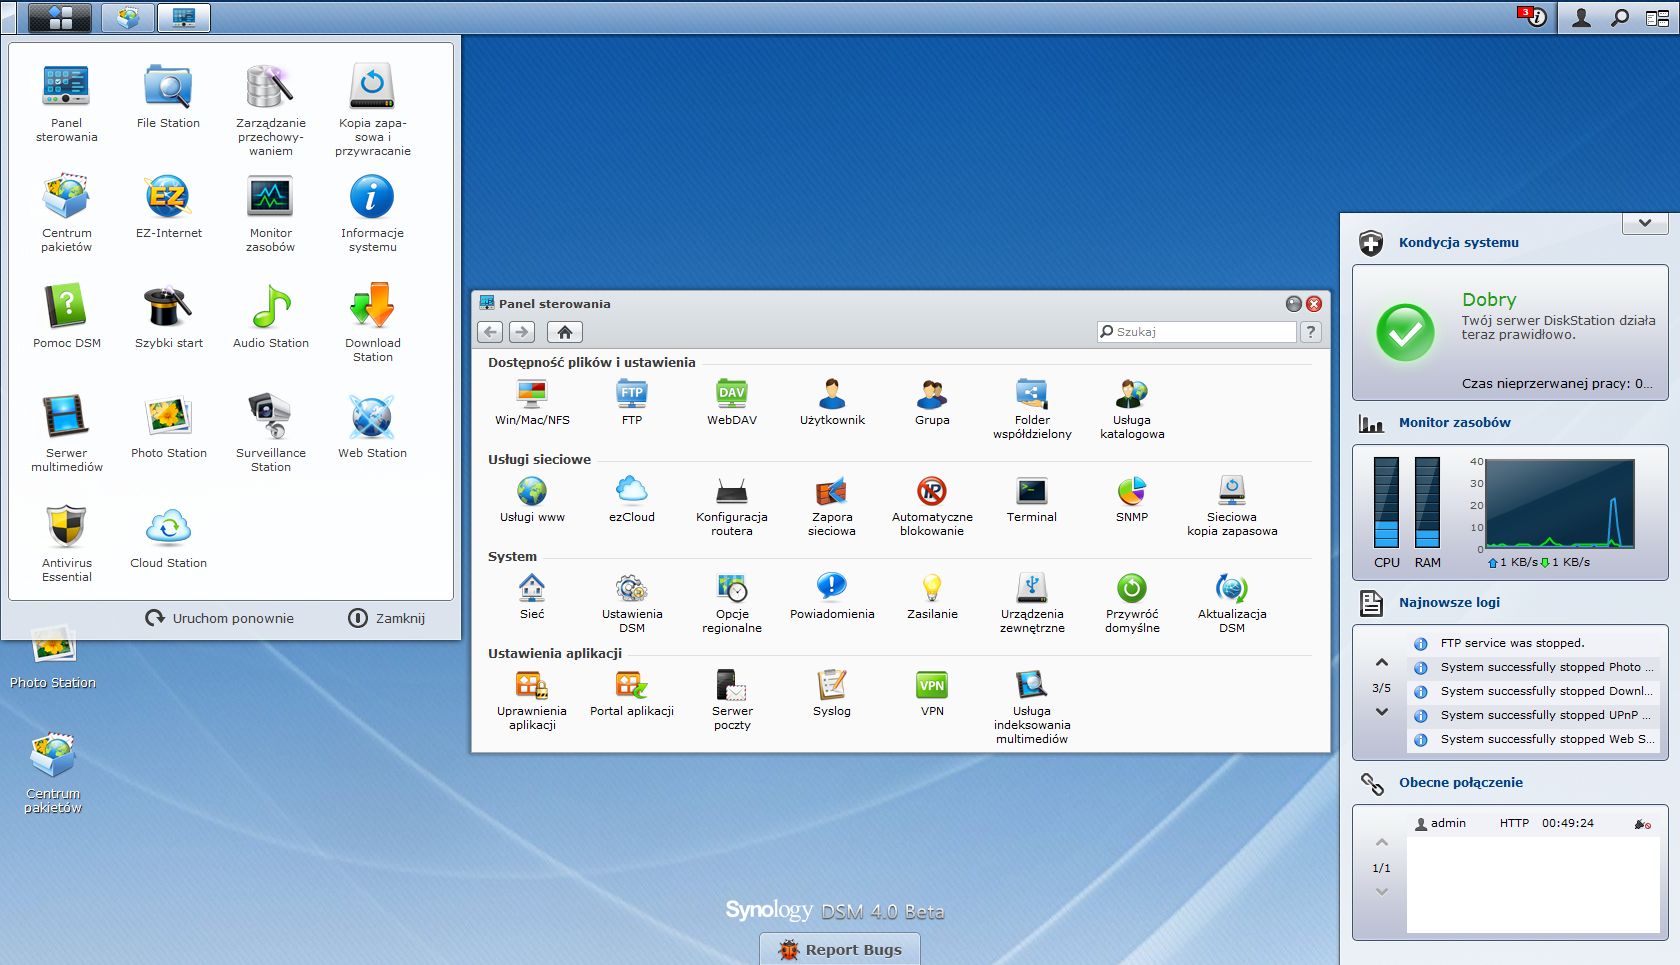
Task: Click Uruchom ponownie restart button
Action: tap(220, 618)
